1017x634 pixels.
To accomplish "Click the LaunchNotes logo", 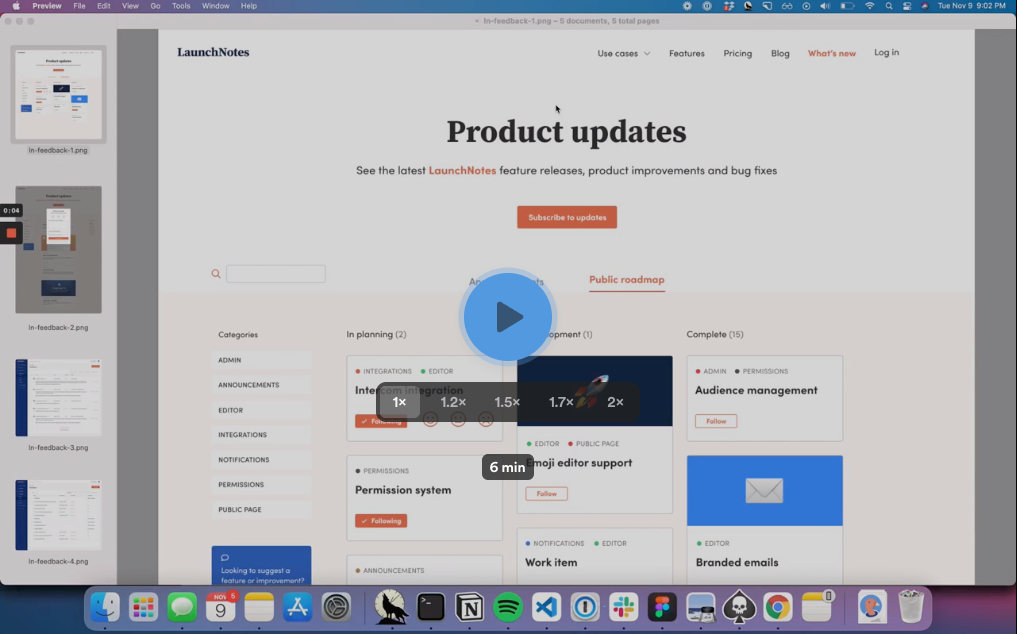I will point(213,53).
